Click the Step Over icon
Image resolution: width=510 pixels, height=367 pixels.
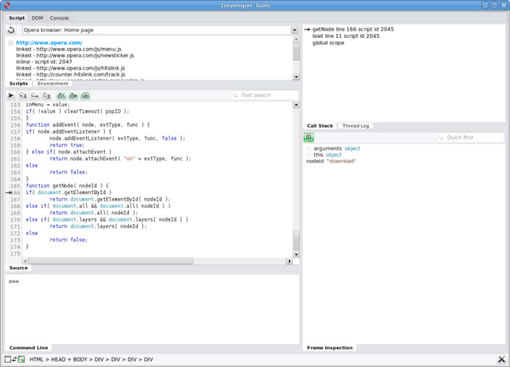tap(35, 96)
